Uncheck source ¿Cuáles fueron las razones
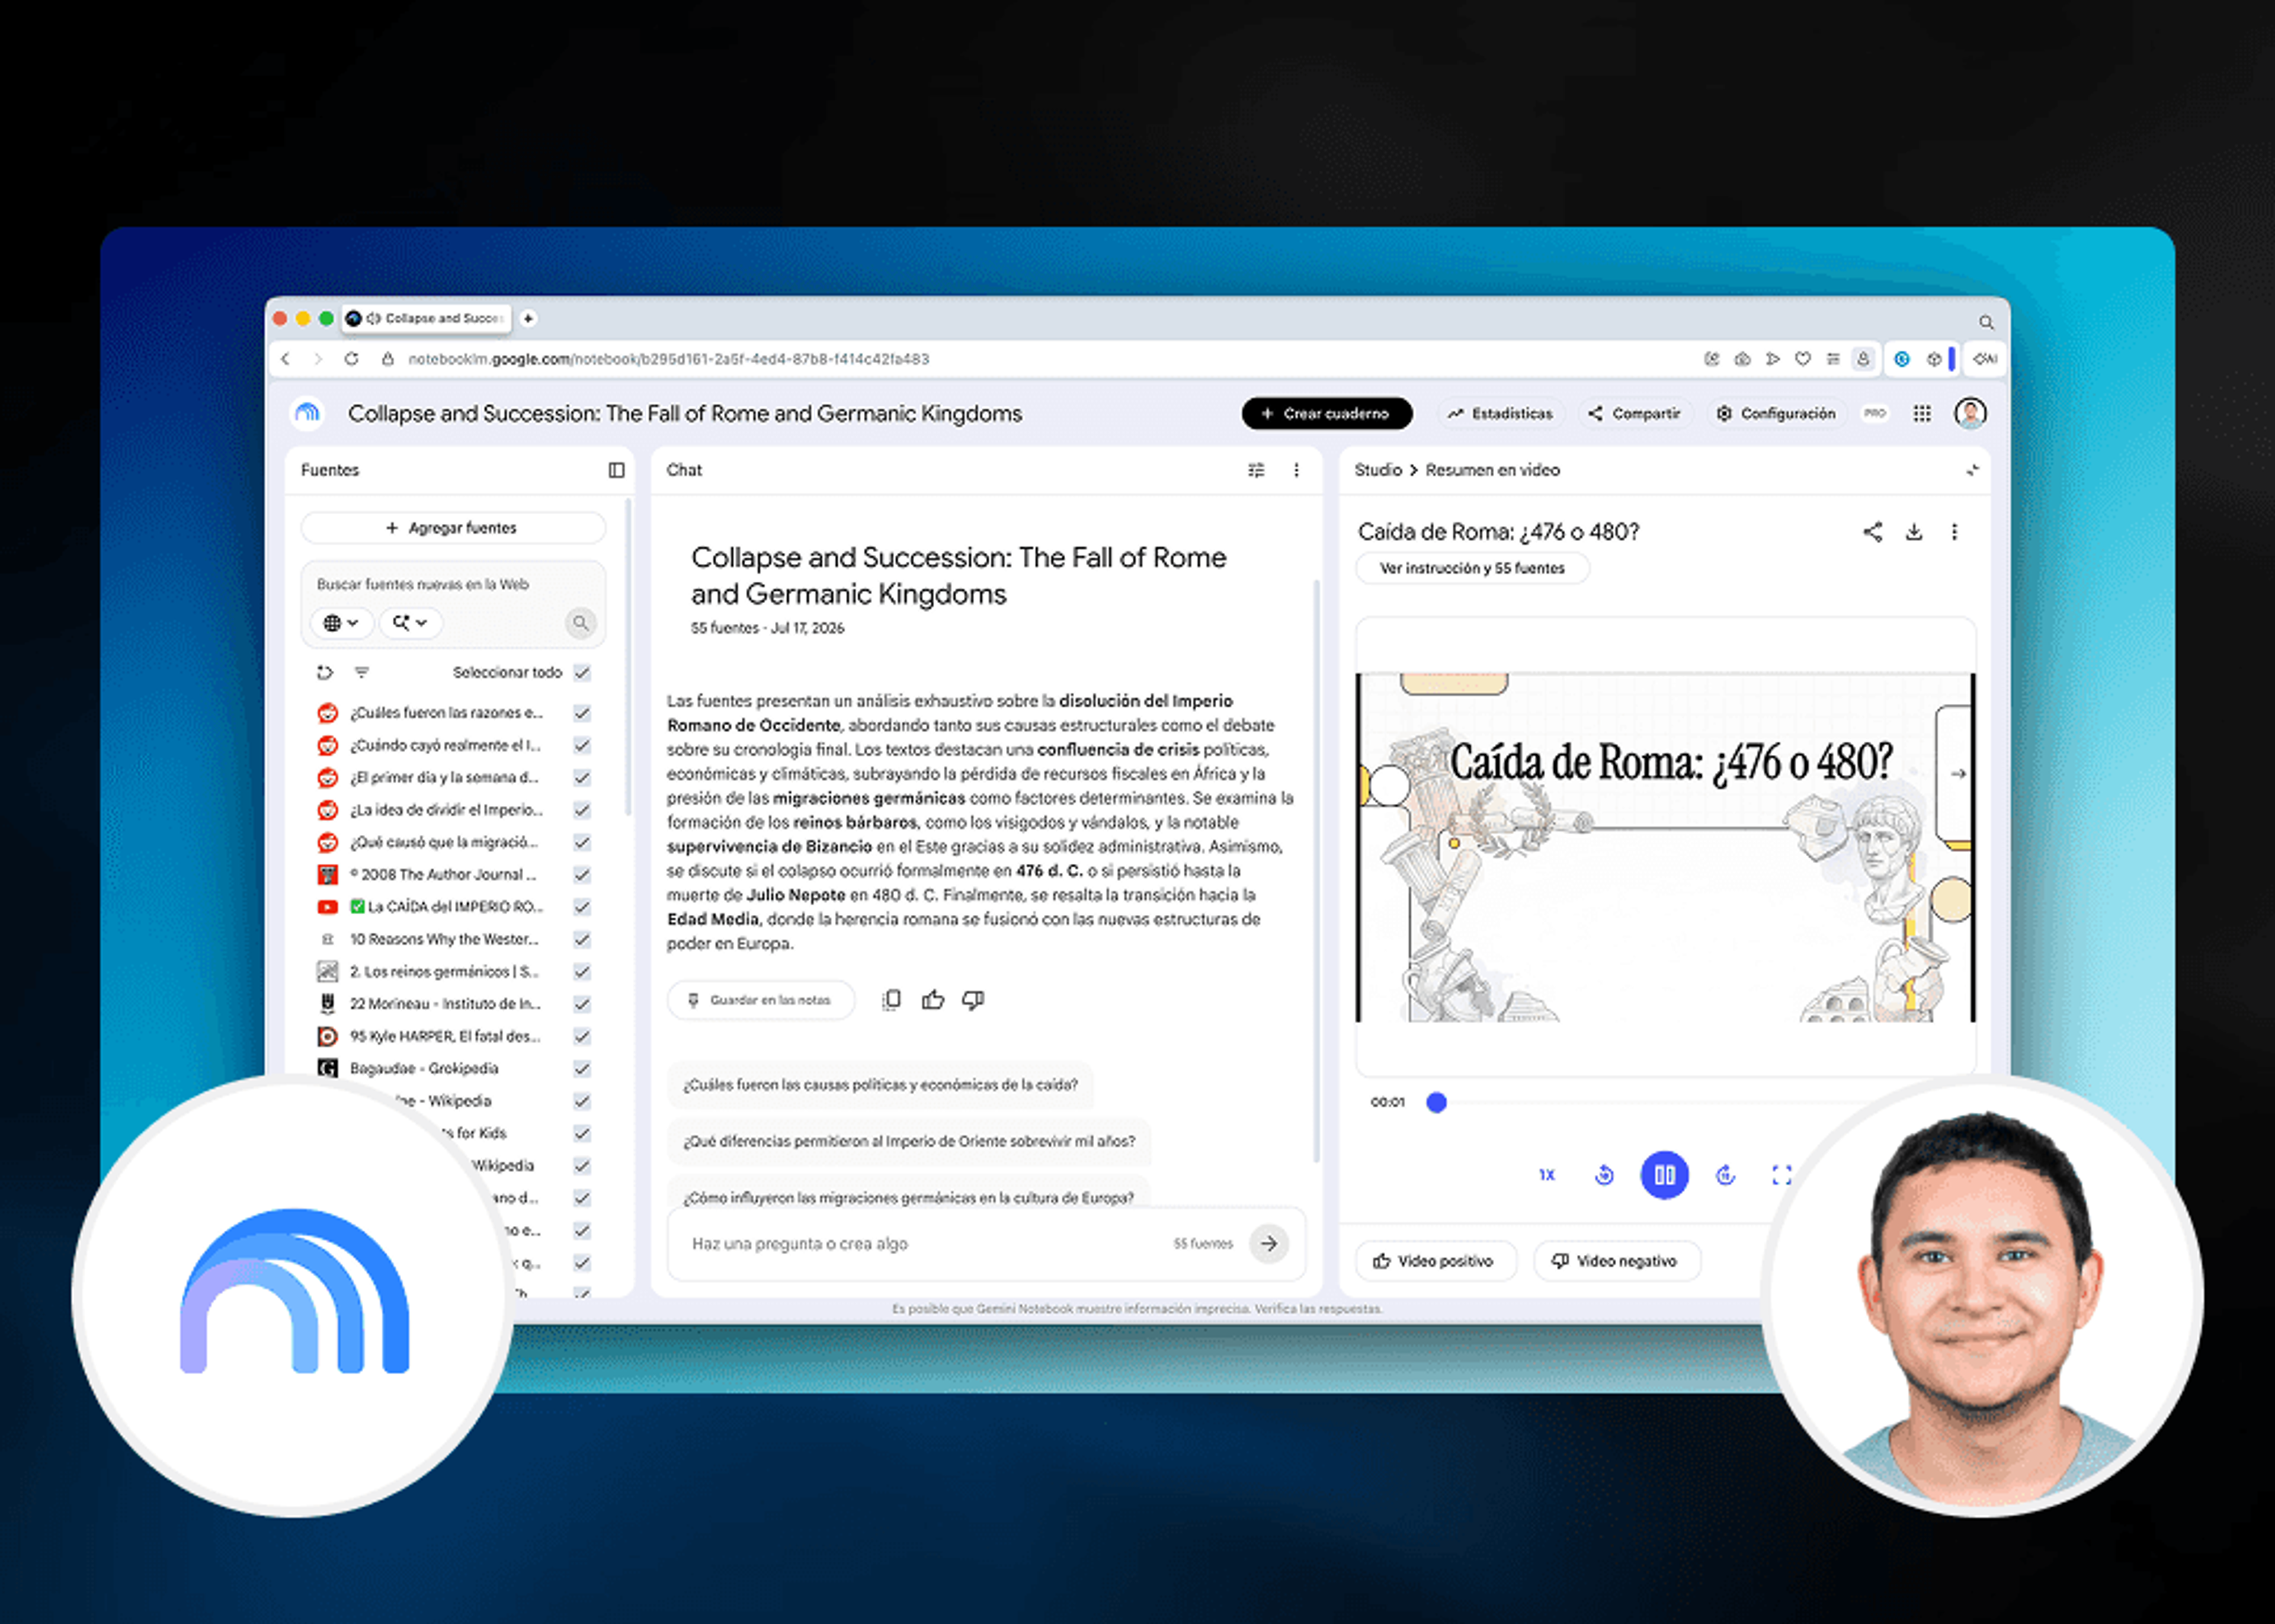 (x=583, y=713)
